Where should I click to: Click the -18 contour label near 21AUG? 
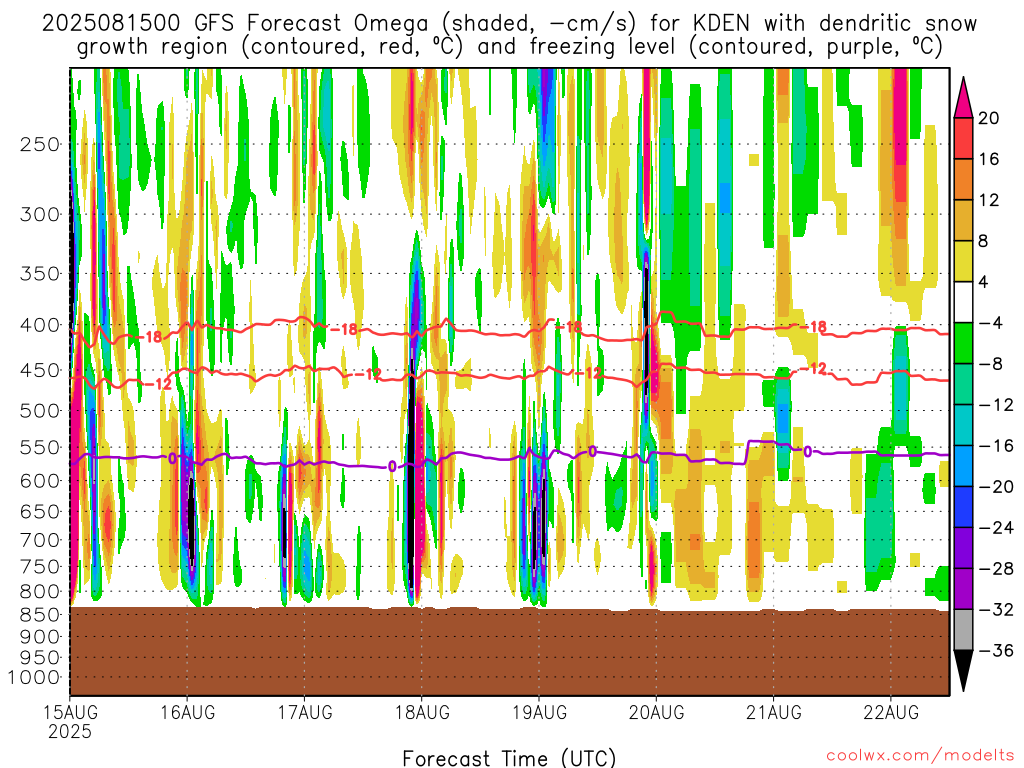click(x=814, y=327)
